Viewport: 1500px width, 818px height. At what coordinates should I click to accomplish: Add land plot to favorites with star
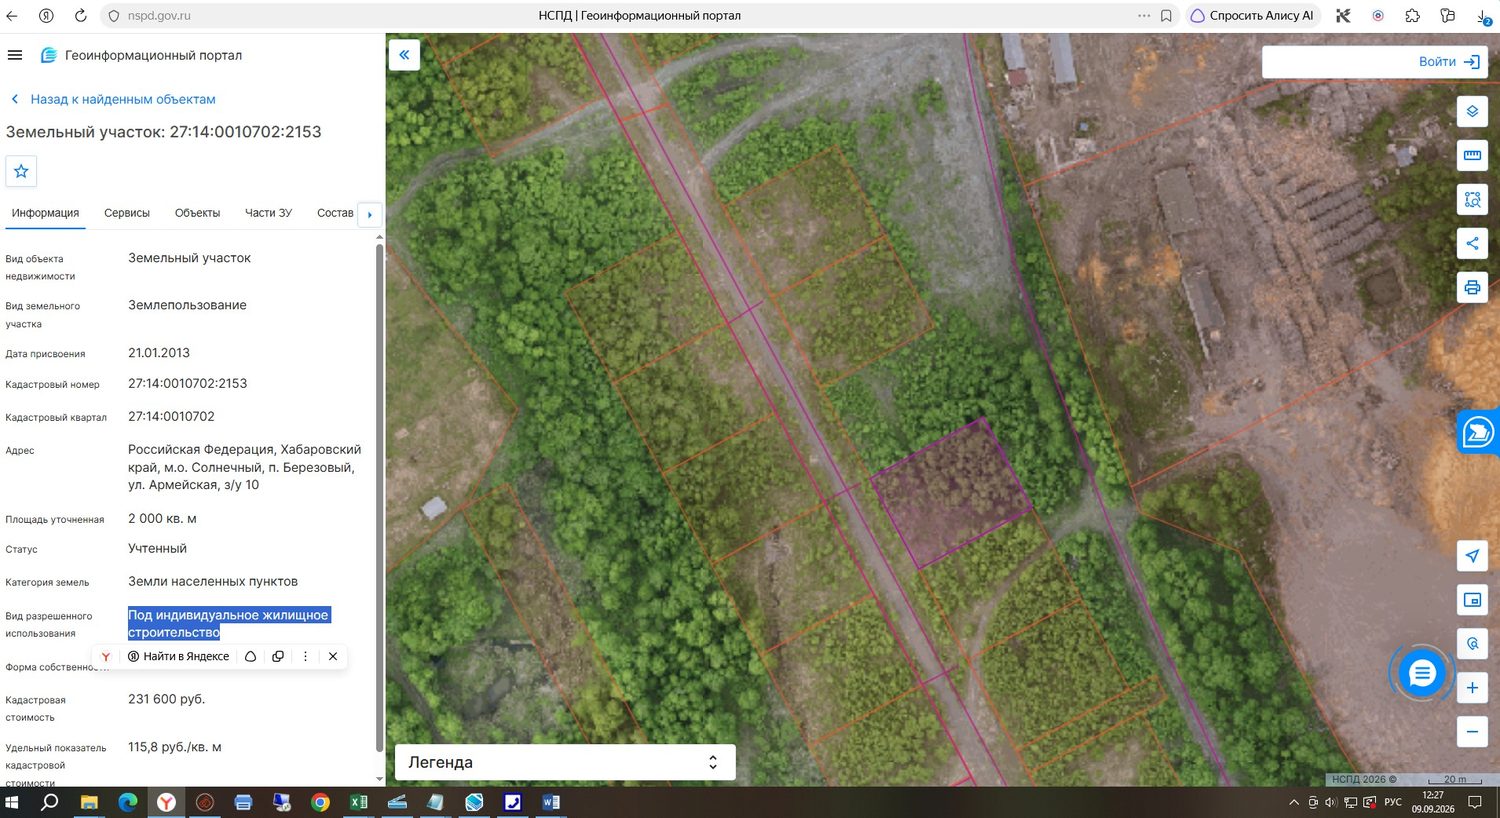pyautogui.click(x=21, y=171)
